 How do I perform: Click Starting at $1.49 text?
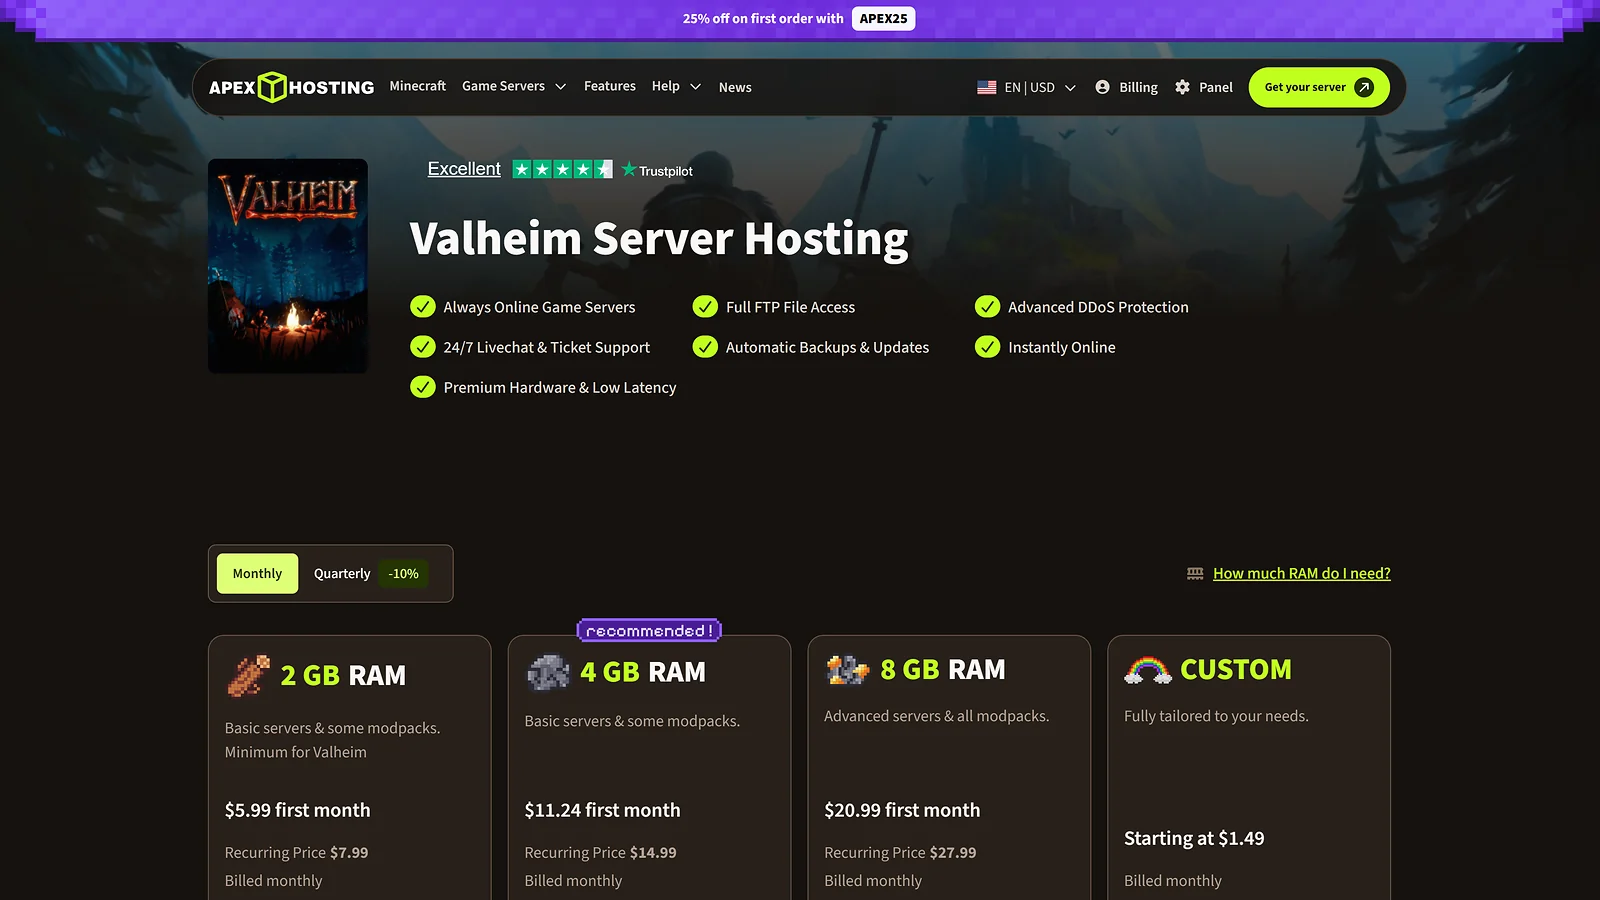[x=1194, y=838]
